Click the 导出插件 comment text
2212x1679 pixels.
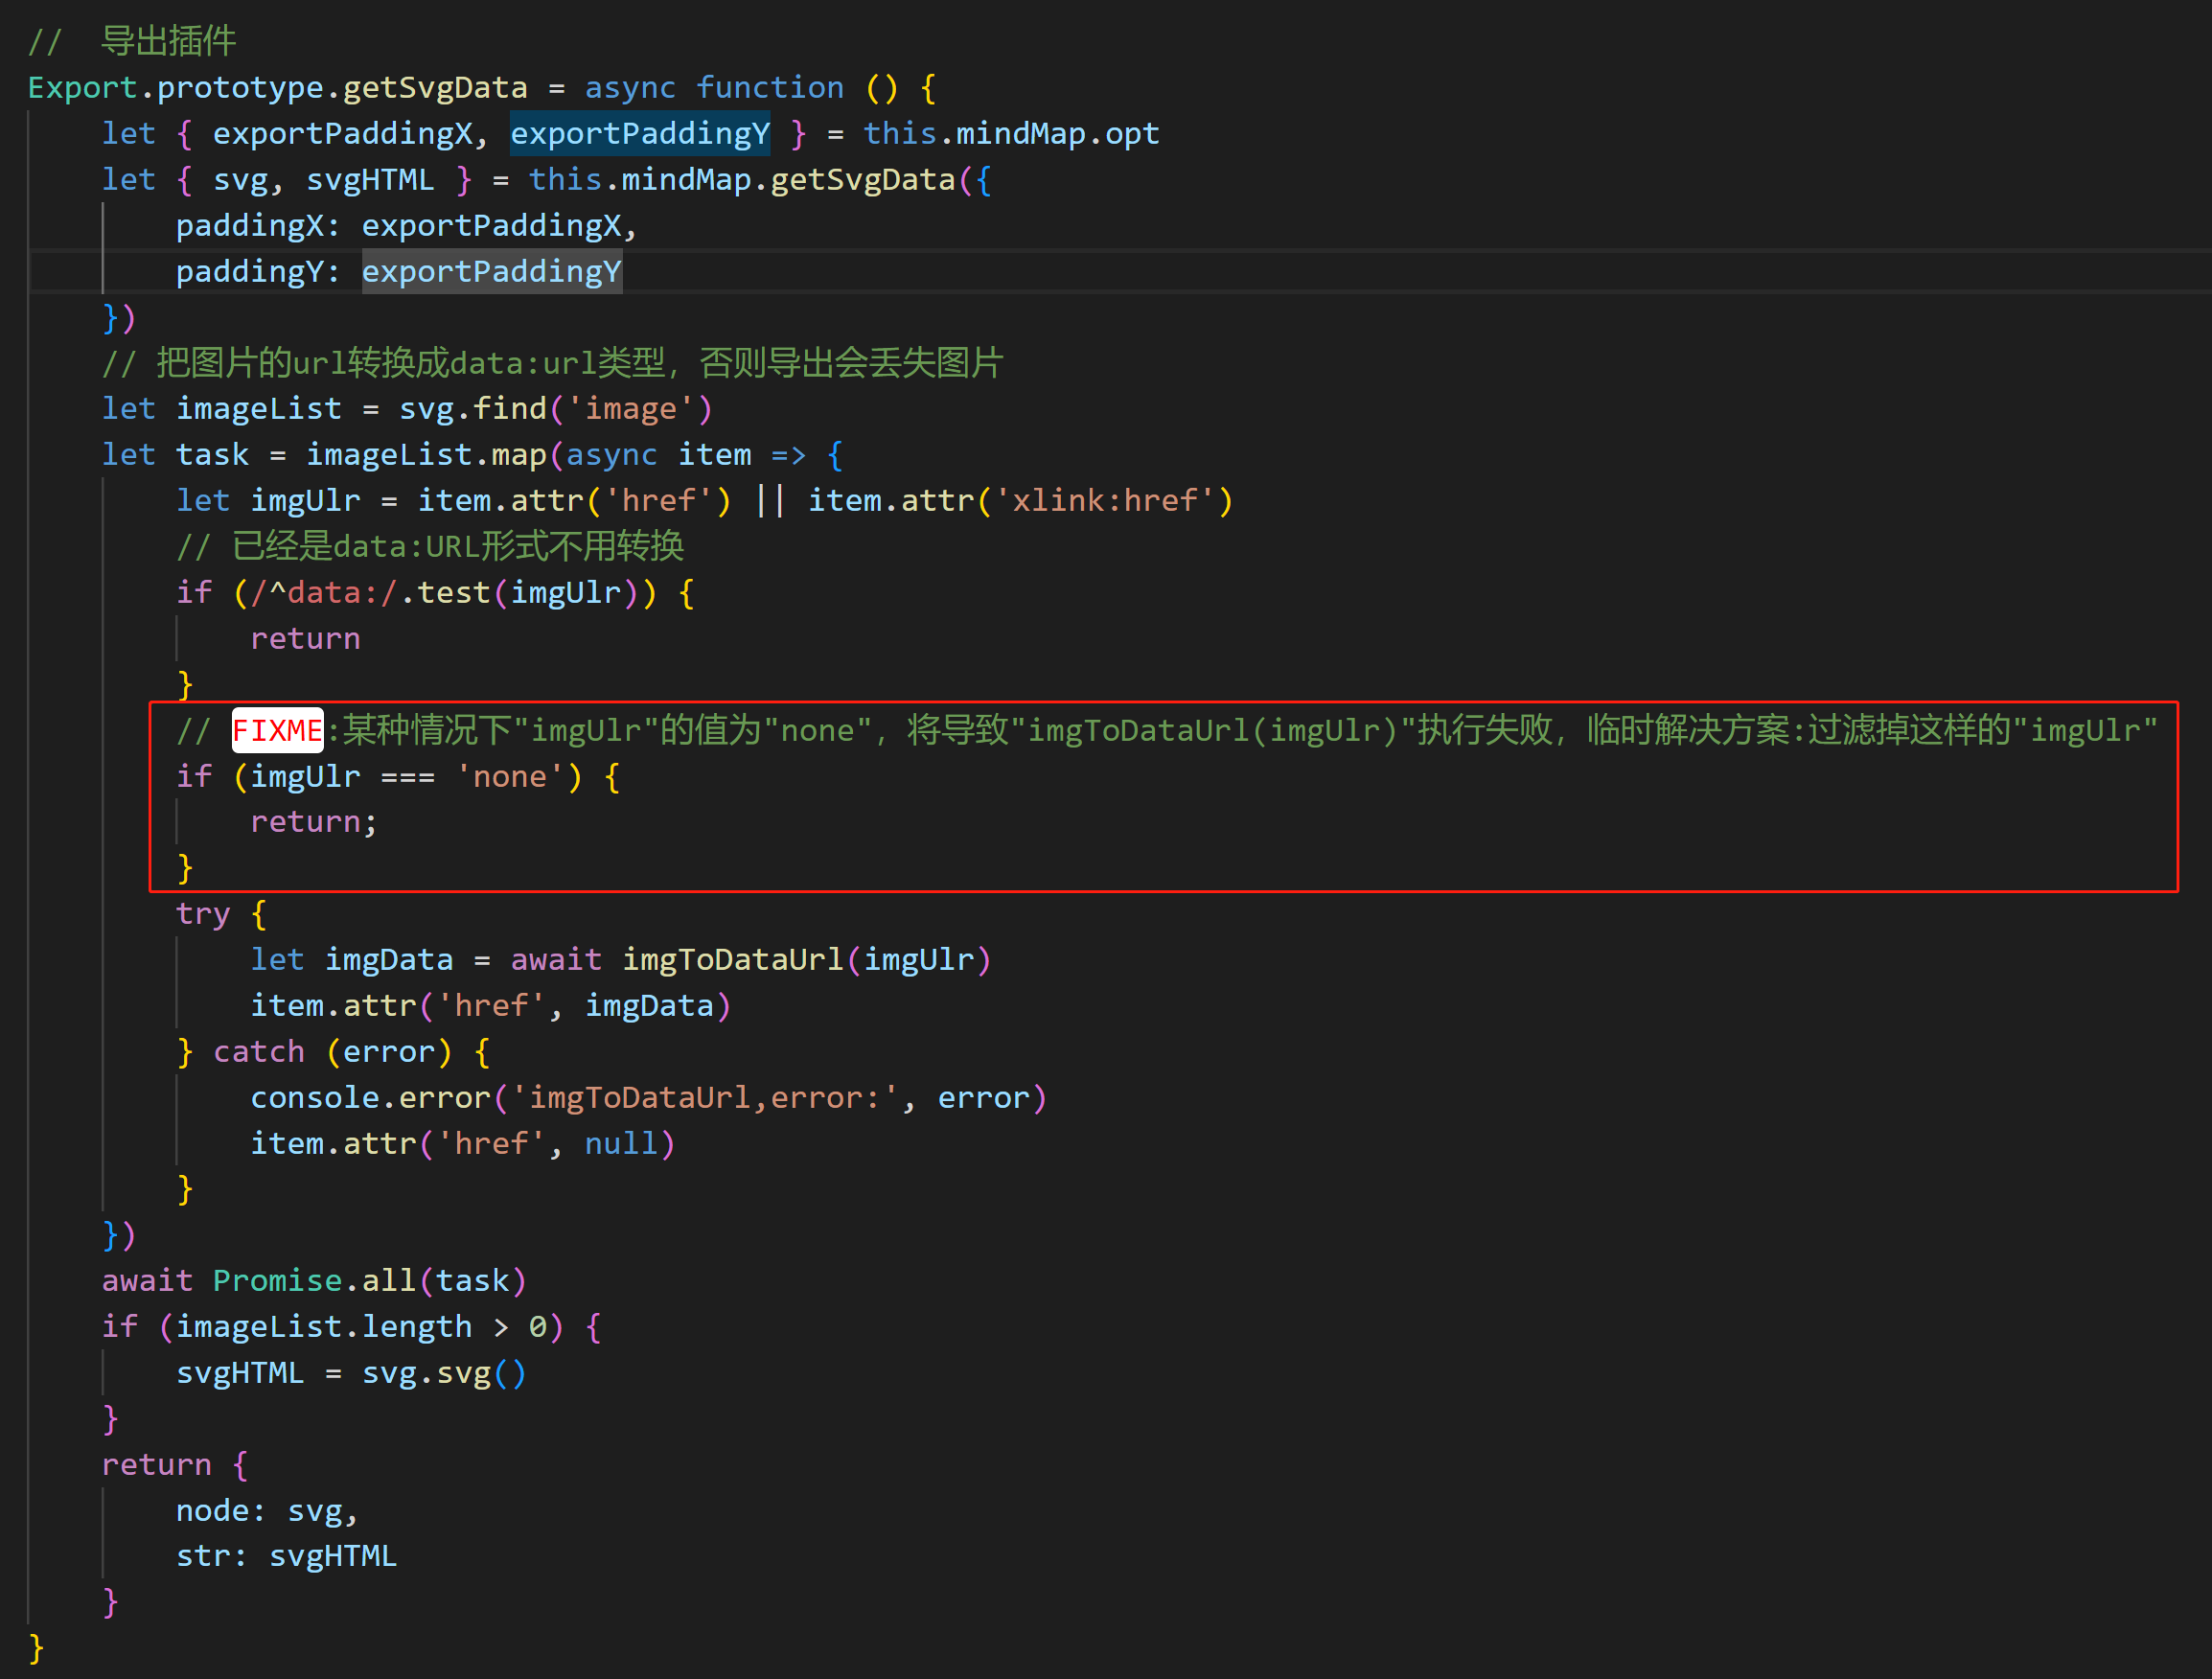click(167, 40)
